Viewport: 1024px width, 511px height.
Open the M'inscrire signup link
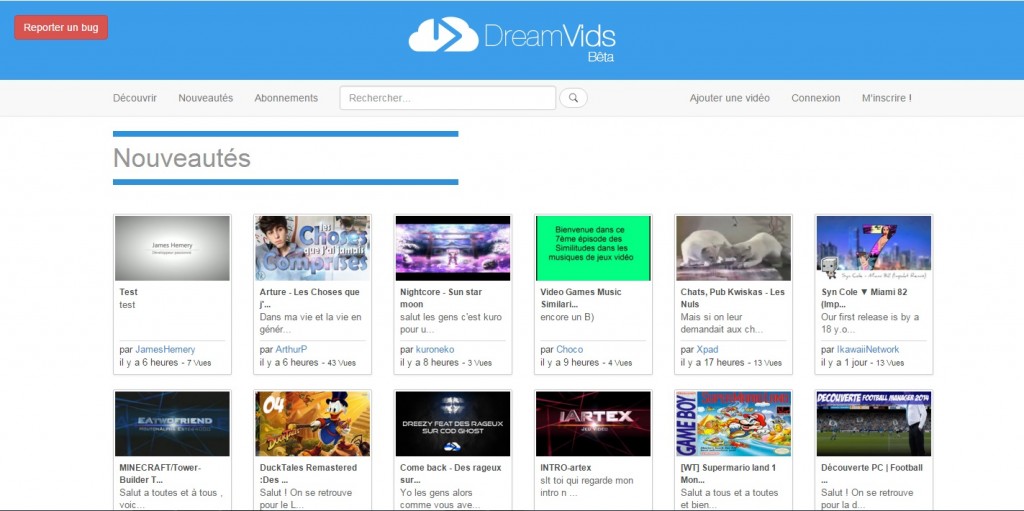pyautogui.click(x=886, y=98)
